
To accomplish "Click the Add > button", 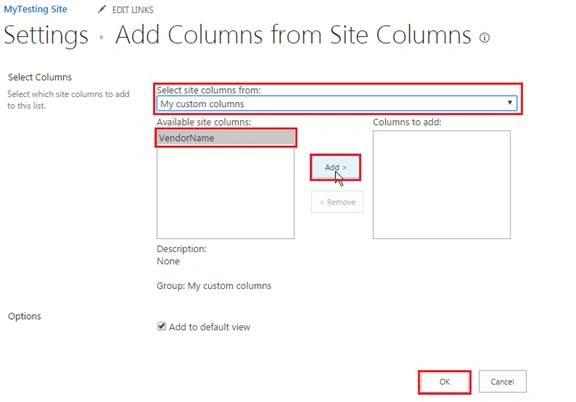I will 335,167.
